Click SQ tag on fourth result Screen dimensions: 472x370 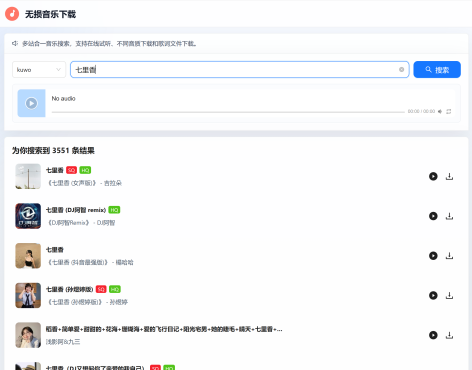point(101,289)
